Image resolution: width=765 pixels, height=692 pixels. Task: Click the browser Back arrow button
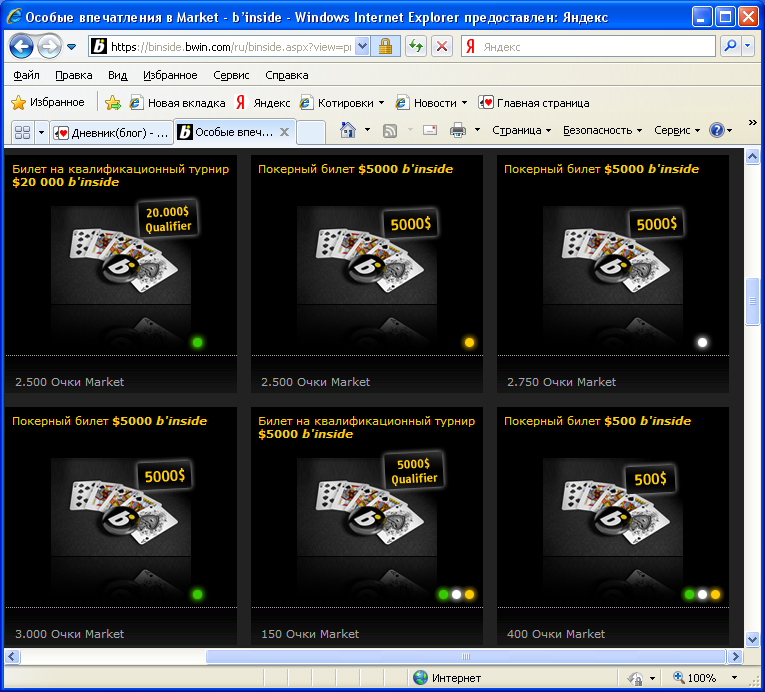pyautogui.click(x=21, y=47)
